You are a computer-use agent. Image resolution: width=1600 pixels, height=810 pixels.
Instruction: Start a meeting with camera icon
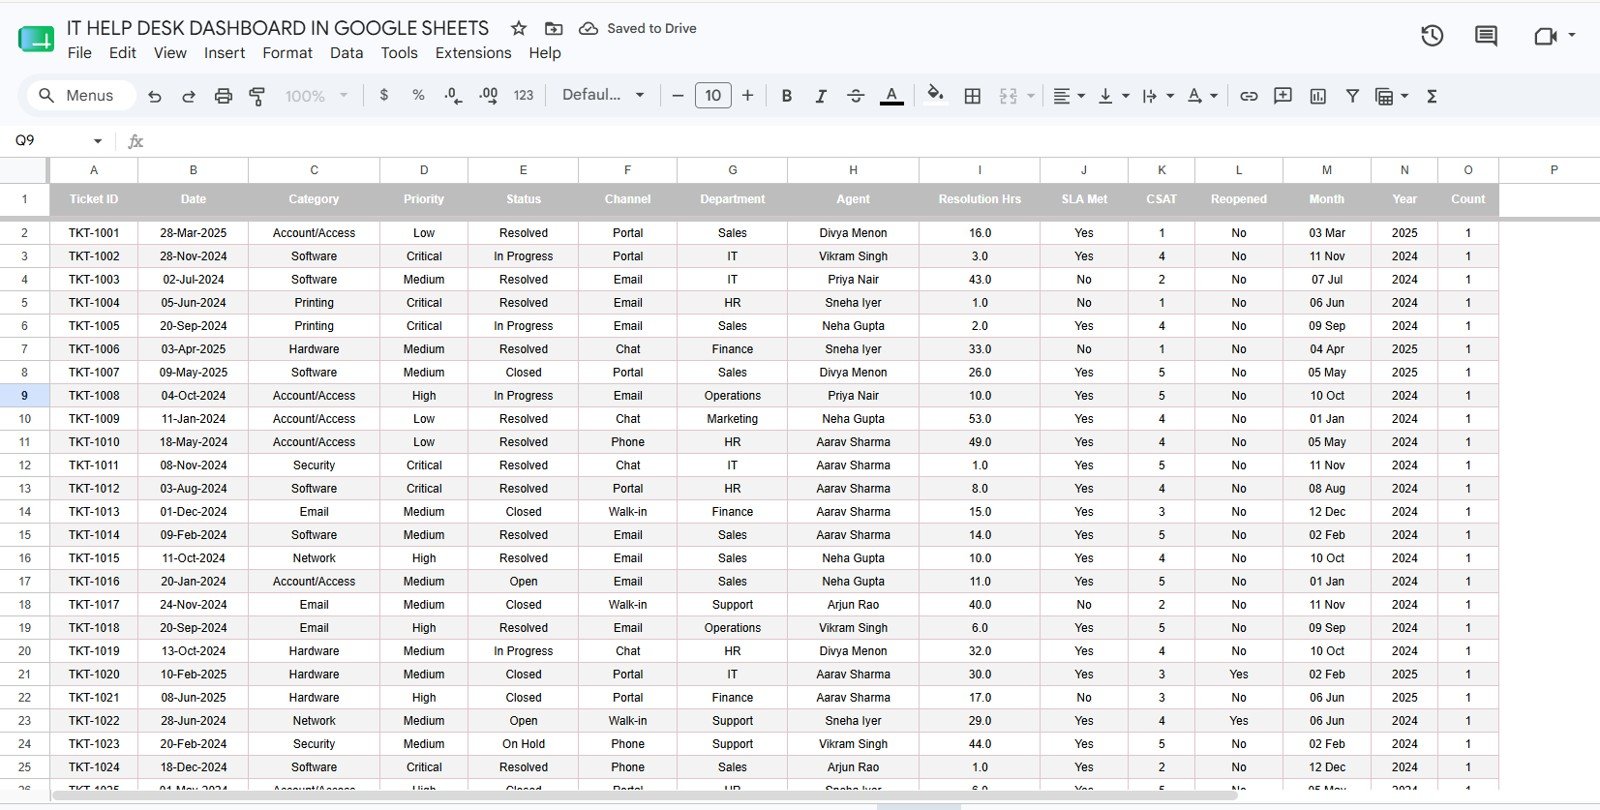(x=1546, y=36)
